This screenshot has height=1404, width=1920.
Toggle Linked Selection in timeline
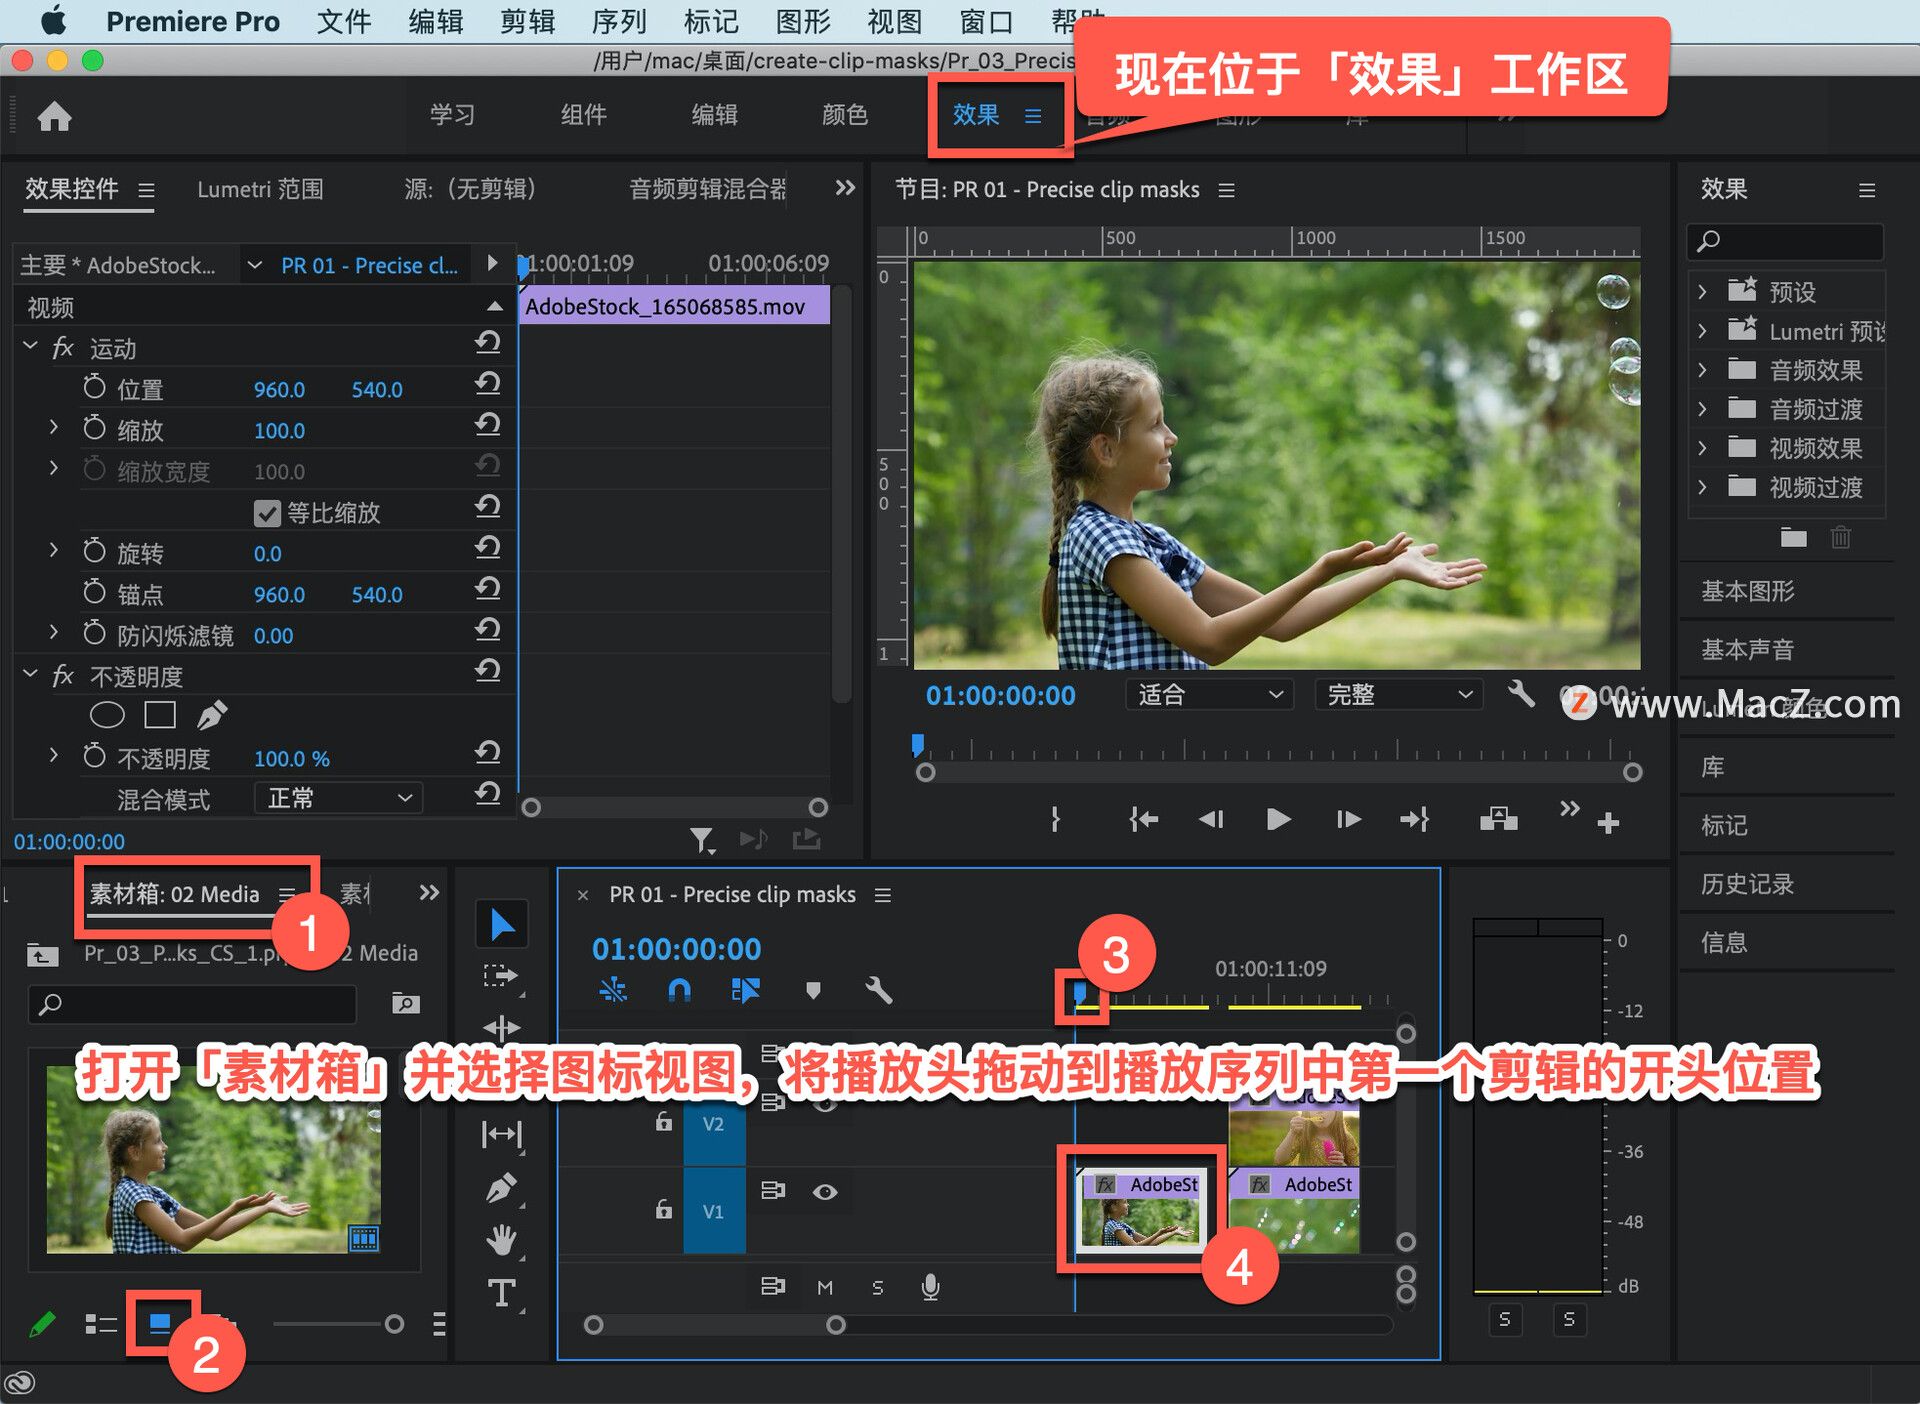click(746, 990)
